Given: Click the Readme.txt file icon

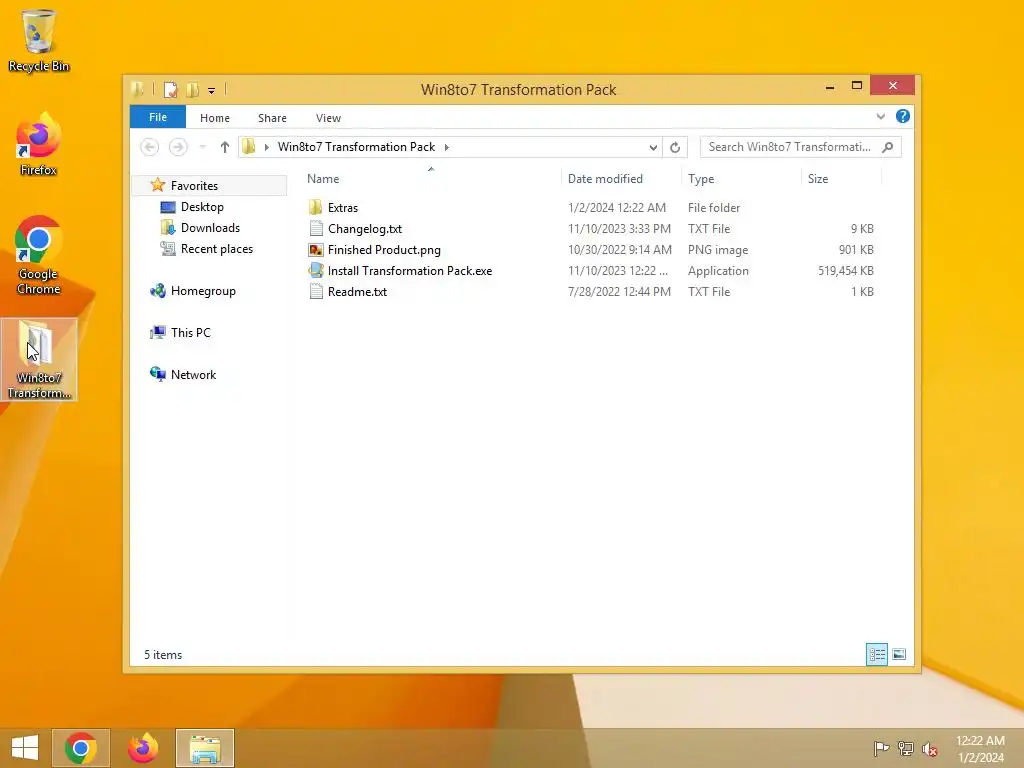Looking at the screenshot, I should click(316, 291).
